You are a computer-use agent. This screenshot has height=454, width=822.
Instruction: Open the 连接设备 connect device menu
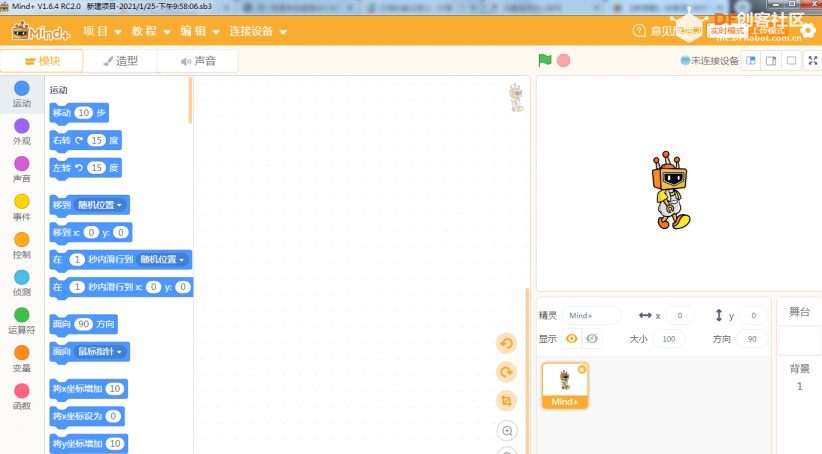coord(257,31)
